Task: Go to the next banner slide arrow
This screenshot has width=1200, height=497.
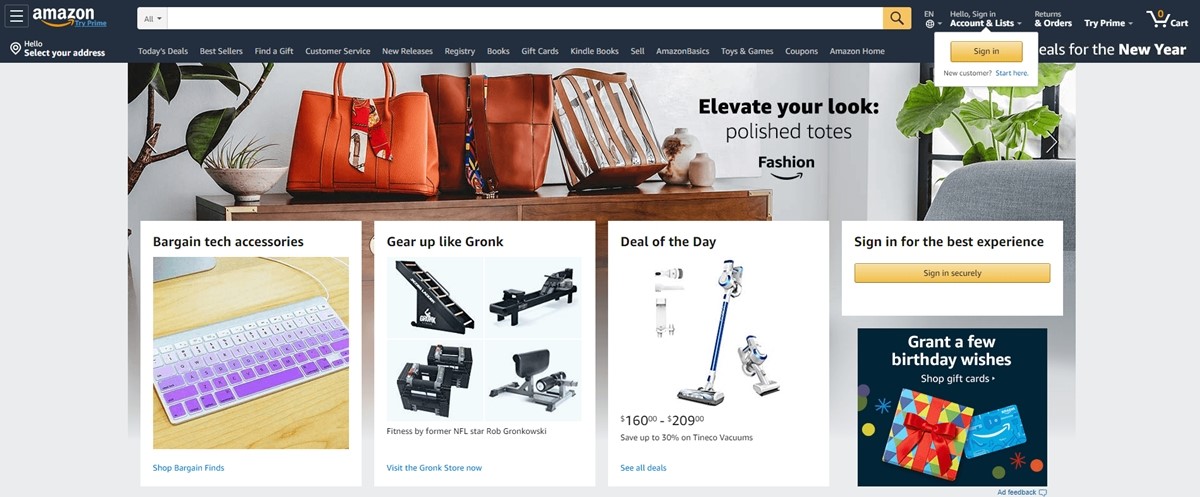Action: click(x=1051, y=143)
